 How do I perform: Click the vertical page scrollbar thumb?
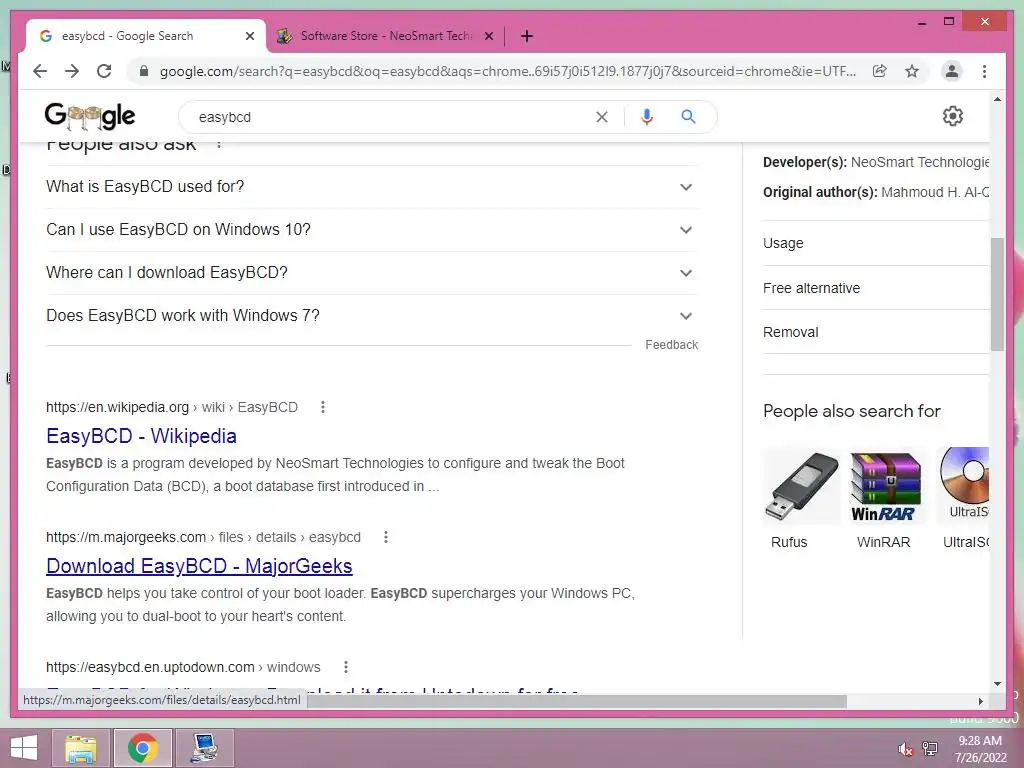pyautogui.click(x=997, y=294)
